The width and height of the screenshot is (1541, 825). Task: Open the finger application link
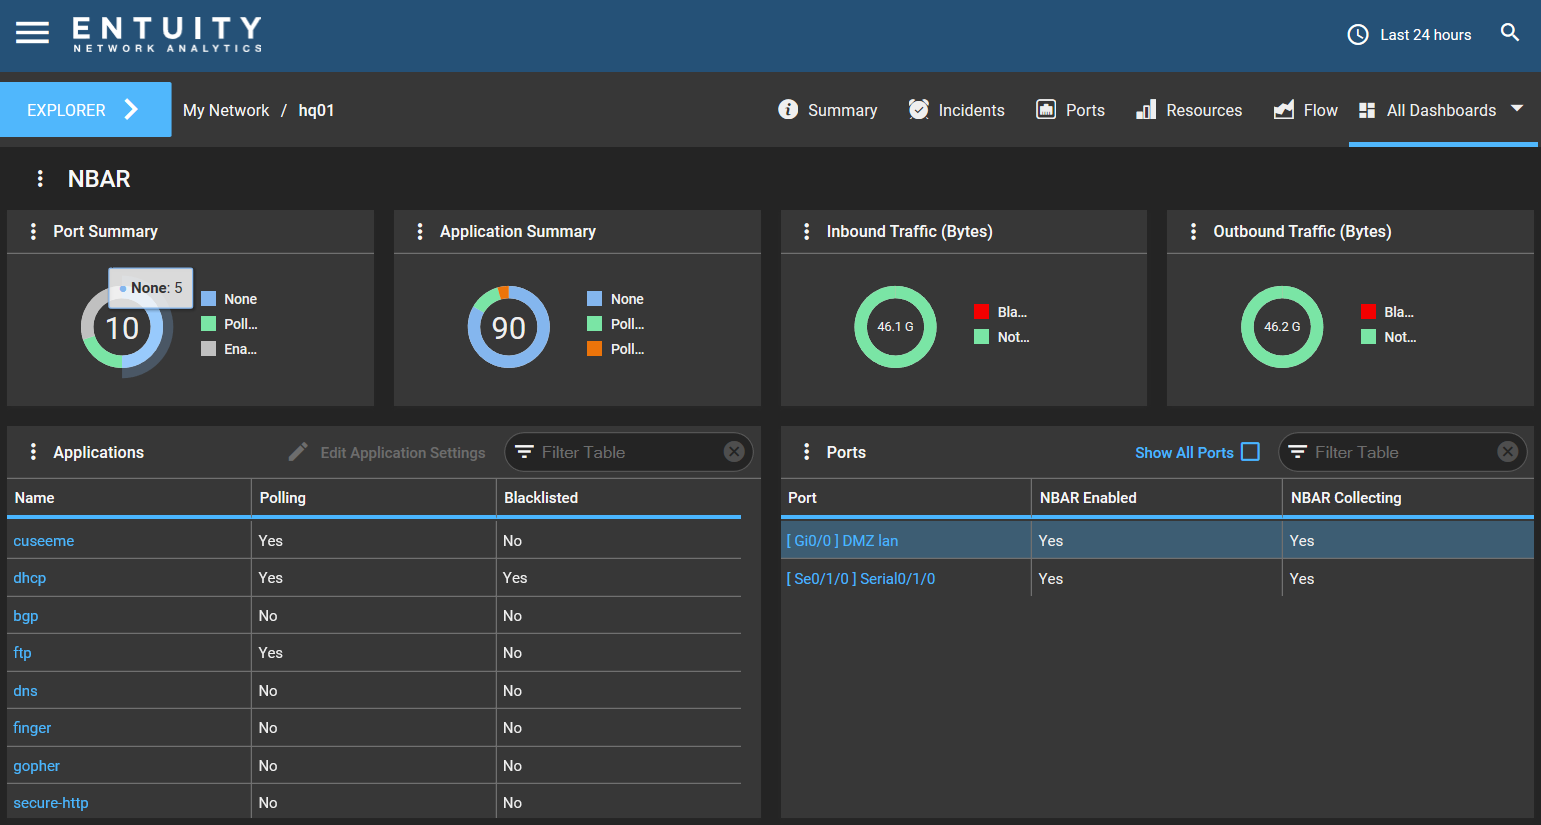click(32, 728)
